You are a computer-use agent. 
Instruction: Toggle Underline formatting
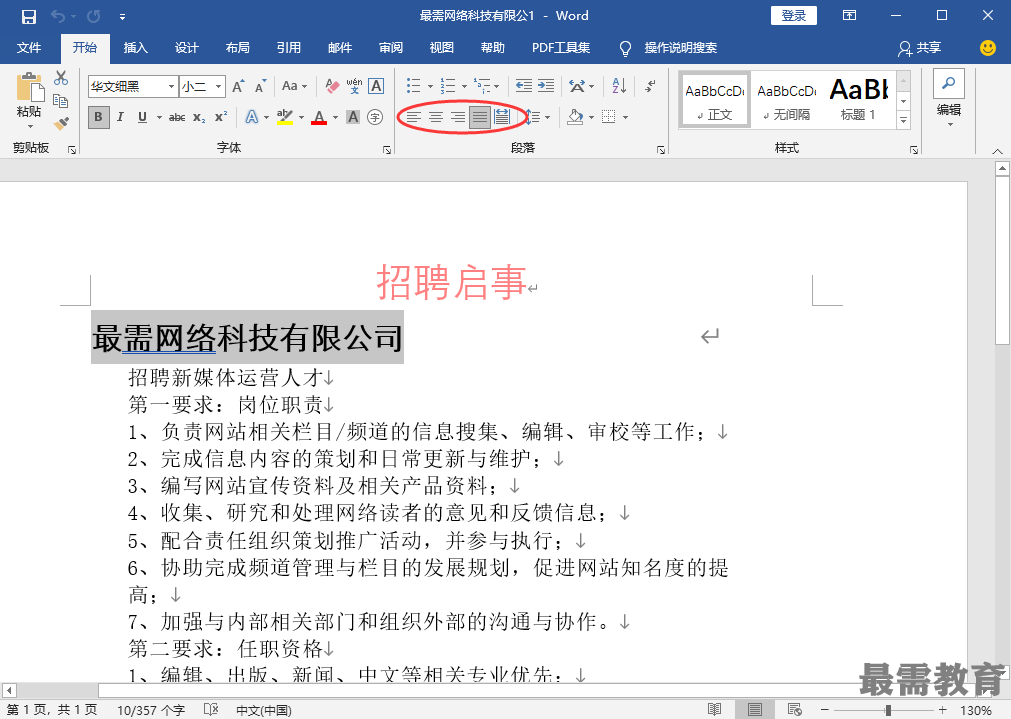[142, 117]
